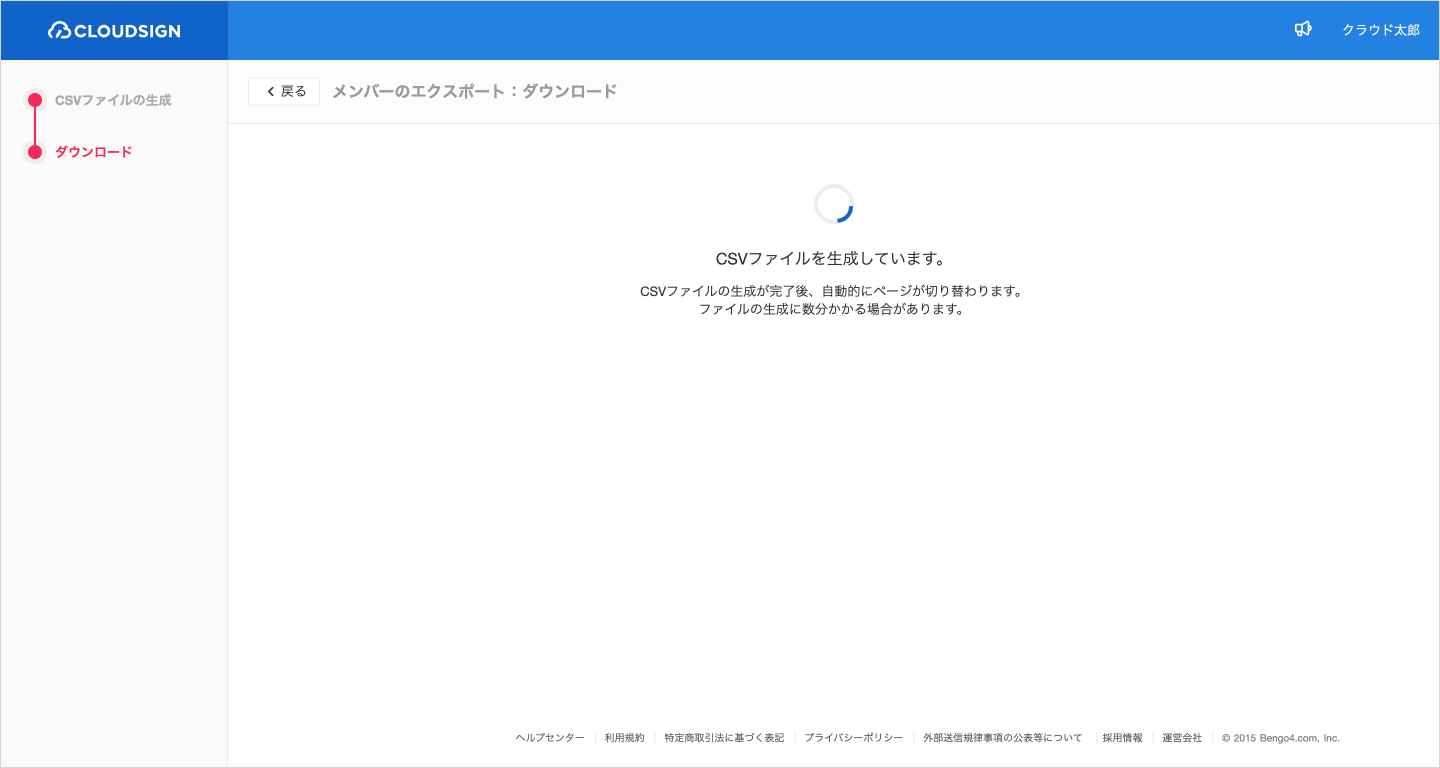Click the ダウンロード step circle marker

[x=35, y=152]
